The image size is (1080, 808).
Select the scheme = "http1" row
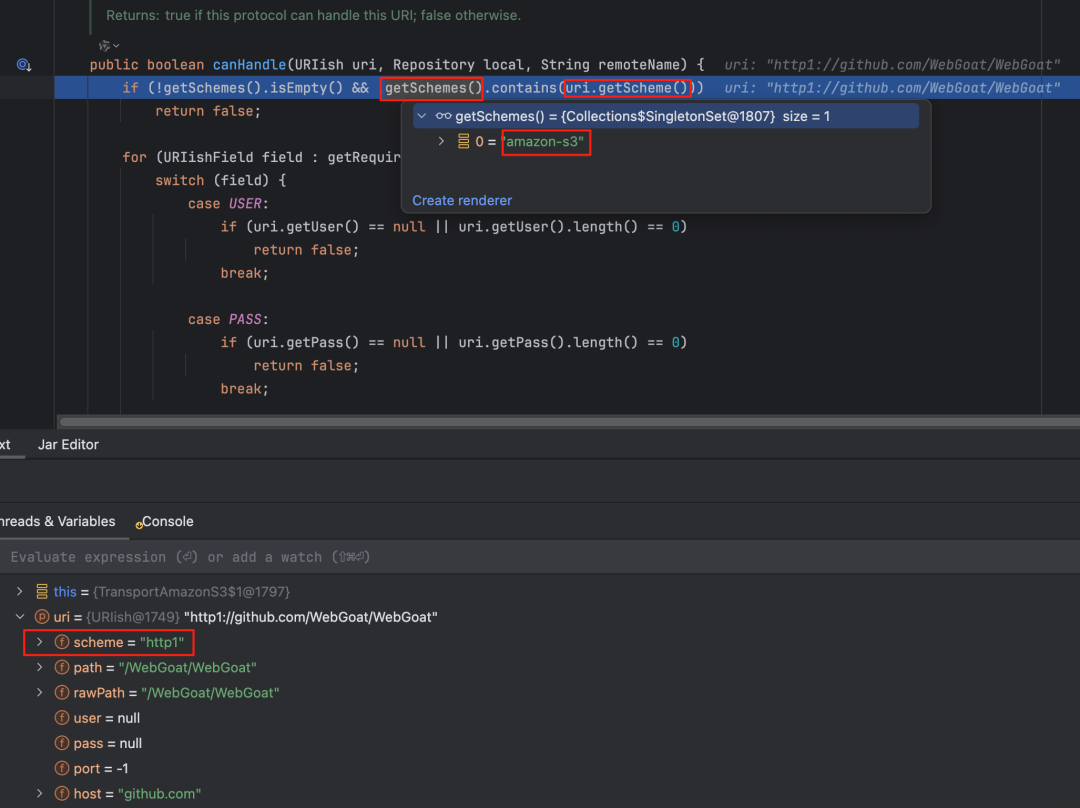coord(540,642)
